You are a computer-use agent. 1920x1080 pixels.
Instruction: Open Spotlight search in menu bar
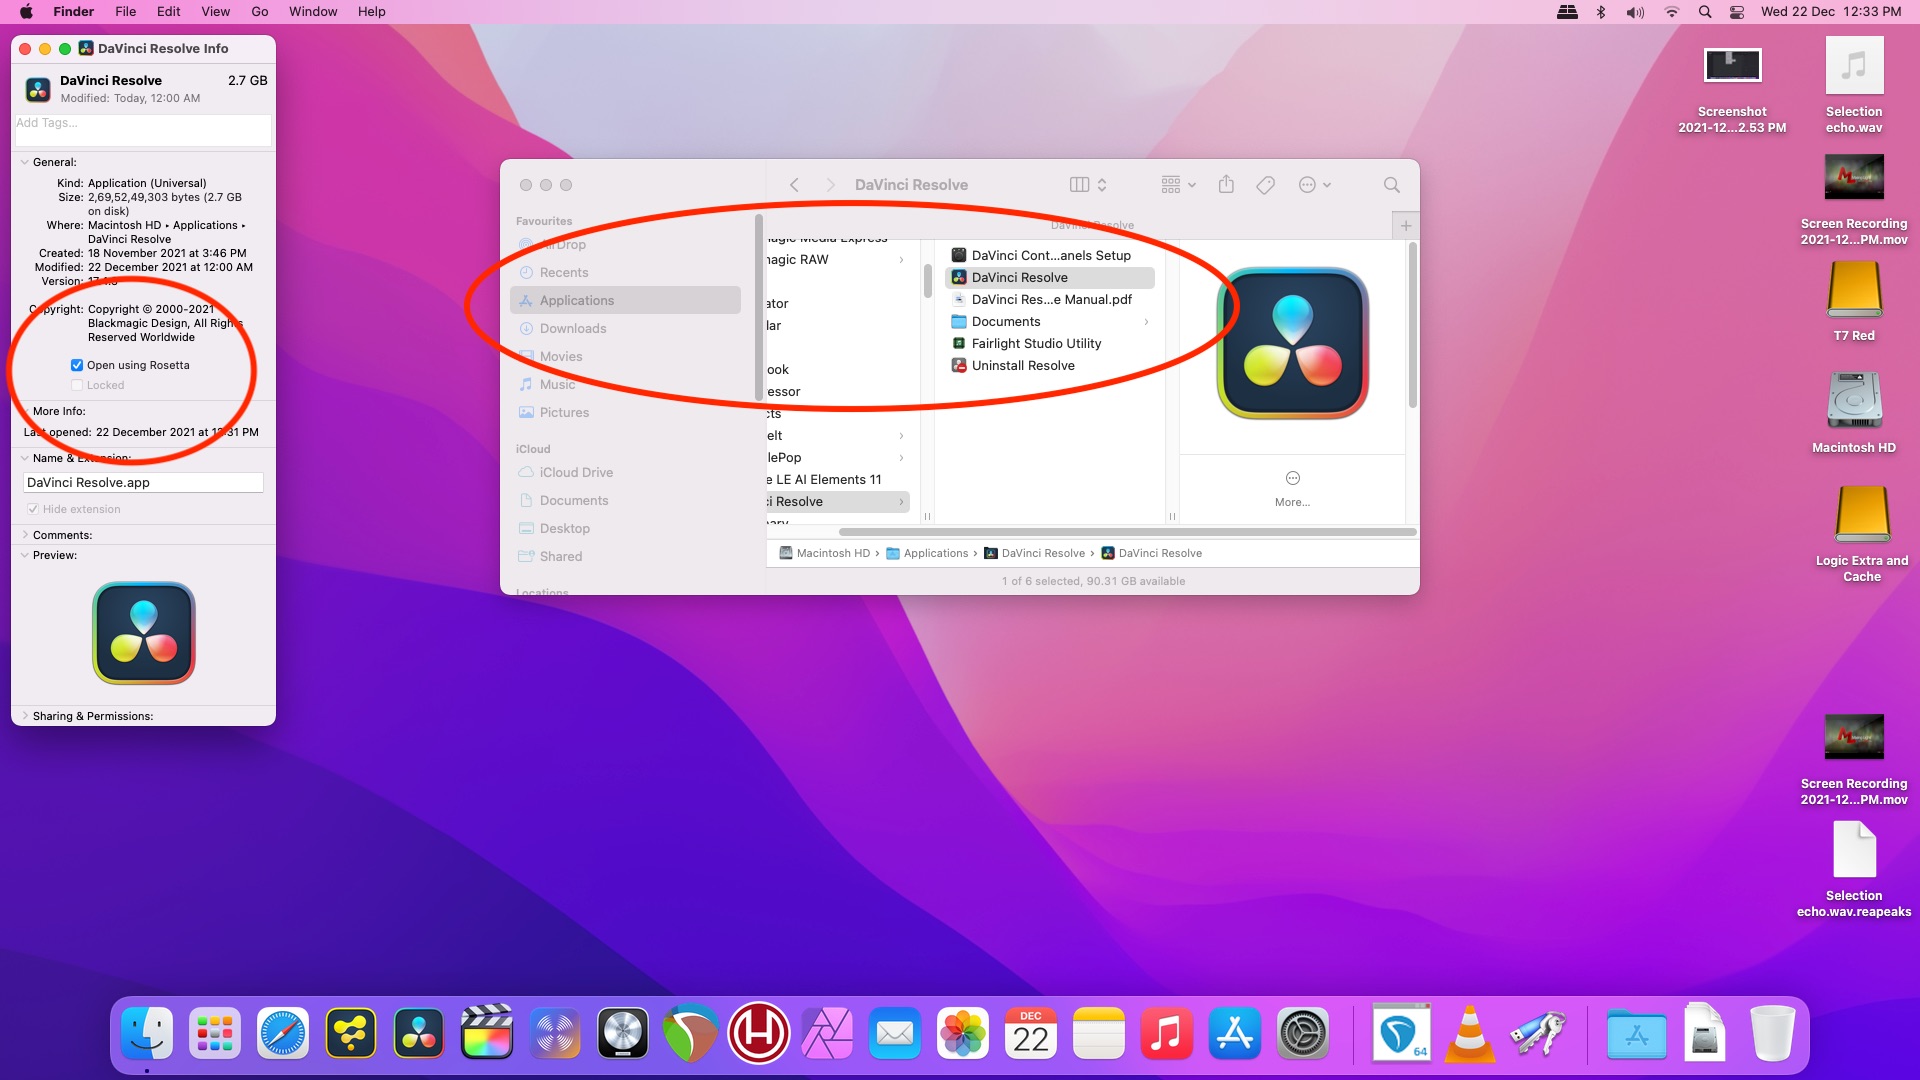tap(1705, 12)
